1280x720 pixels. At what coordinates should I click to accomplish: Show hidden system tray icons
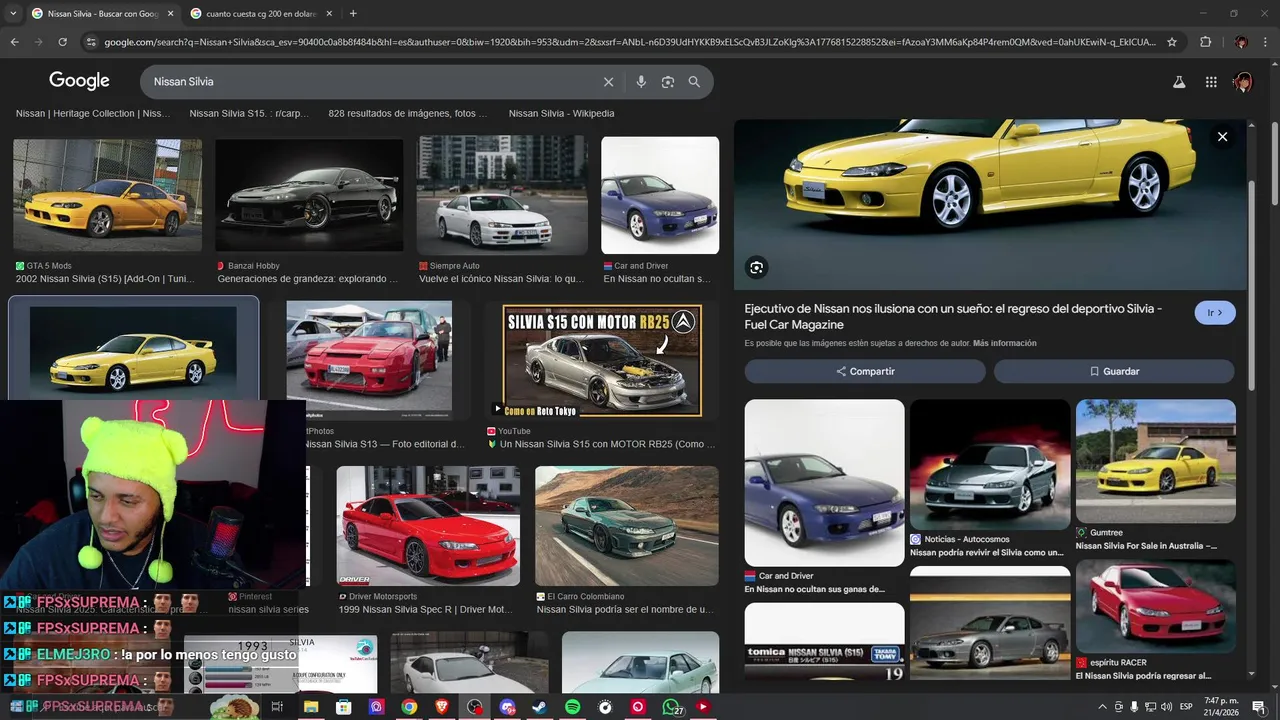click(x=1103, y=707)
